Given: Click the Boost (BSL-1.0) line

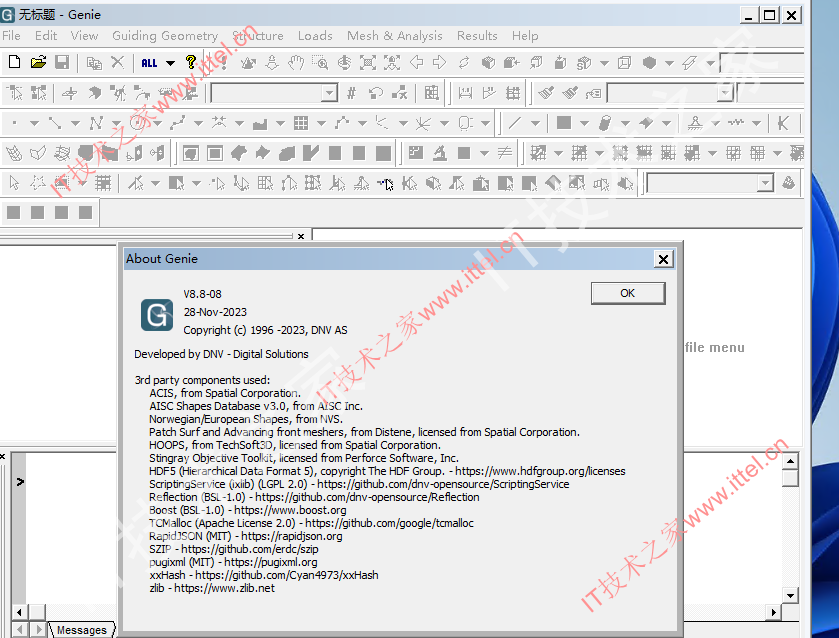Looking at the screenshot, I should (x=248, y=510).
